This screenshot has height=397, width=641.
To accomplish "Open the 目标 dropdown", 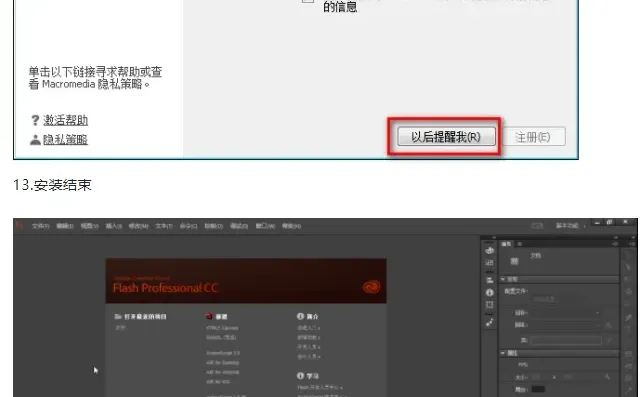I will tap(565, 313).
